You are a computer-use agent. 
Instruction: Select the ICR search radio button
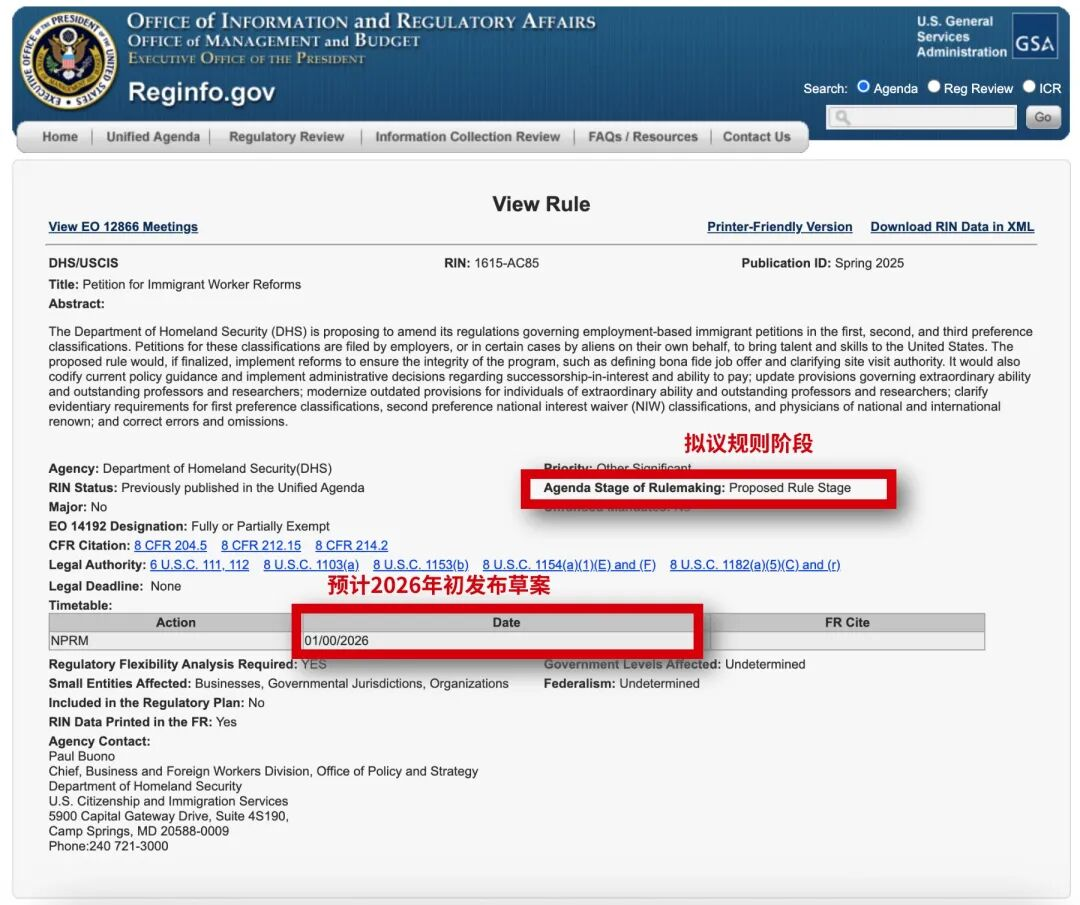1029,87
